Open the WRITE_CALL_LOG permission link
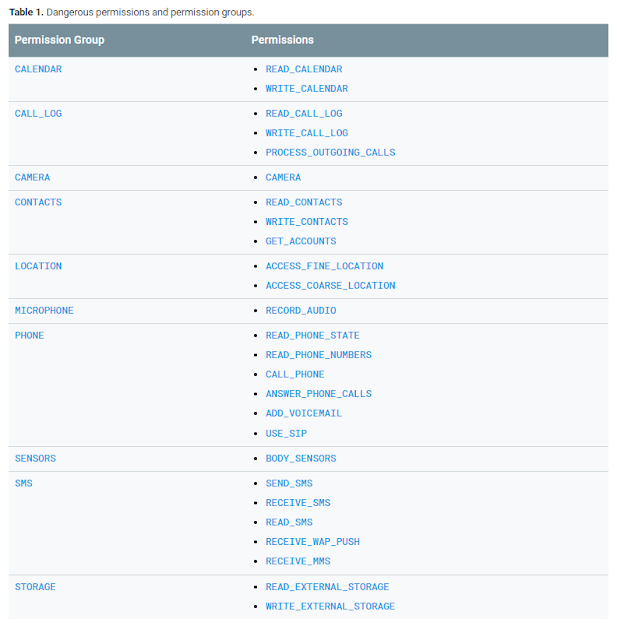 [x=307, y=133]
